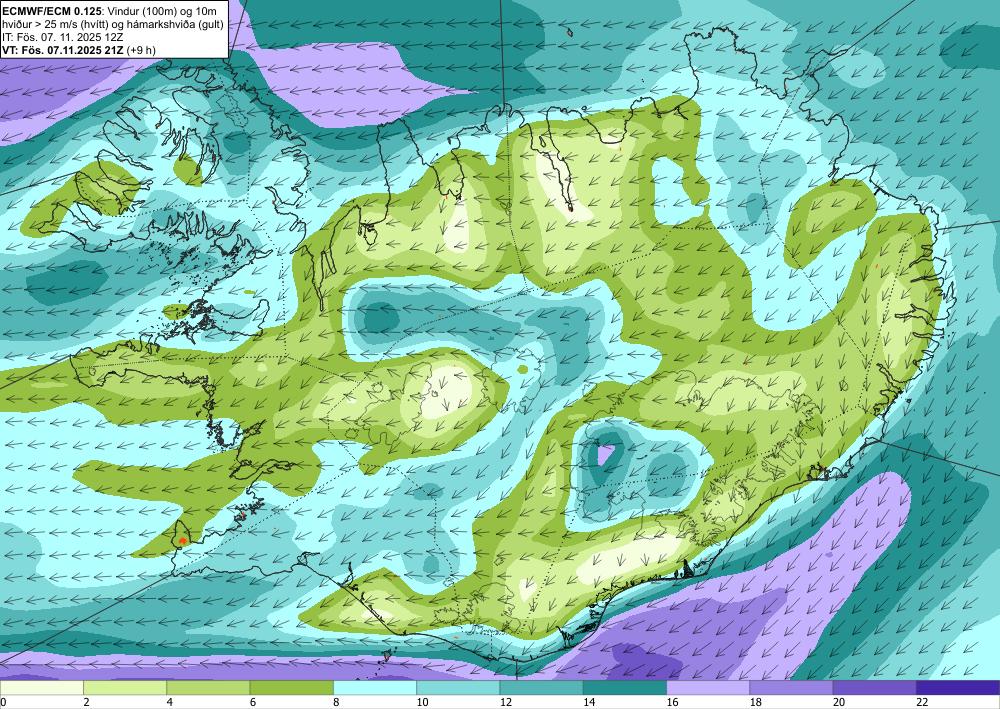Screen dimensions: 1000x709
Task: Click the legend scale label "10"
Action: point(423,702)
